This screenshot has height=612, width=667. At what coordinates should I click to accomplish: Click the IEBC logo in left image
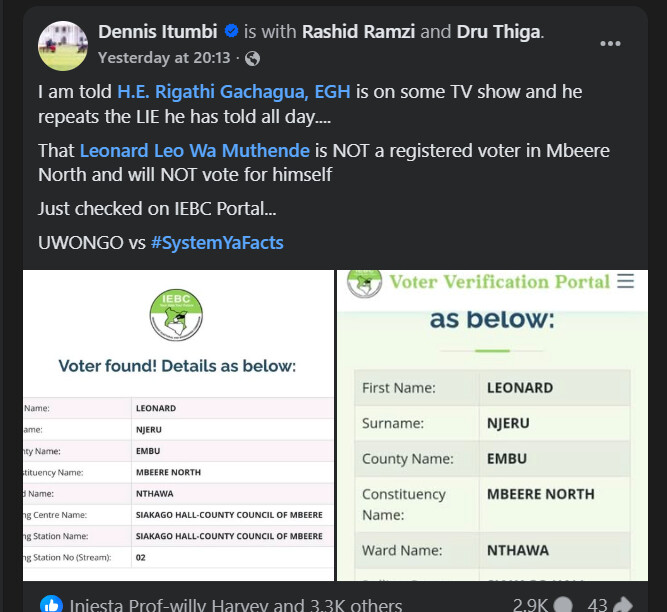[x=178, y=318]
